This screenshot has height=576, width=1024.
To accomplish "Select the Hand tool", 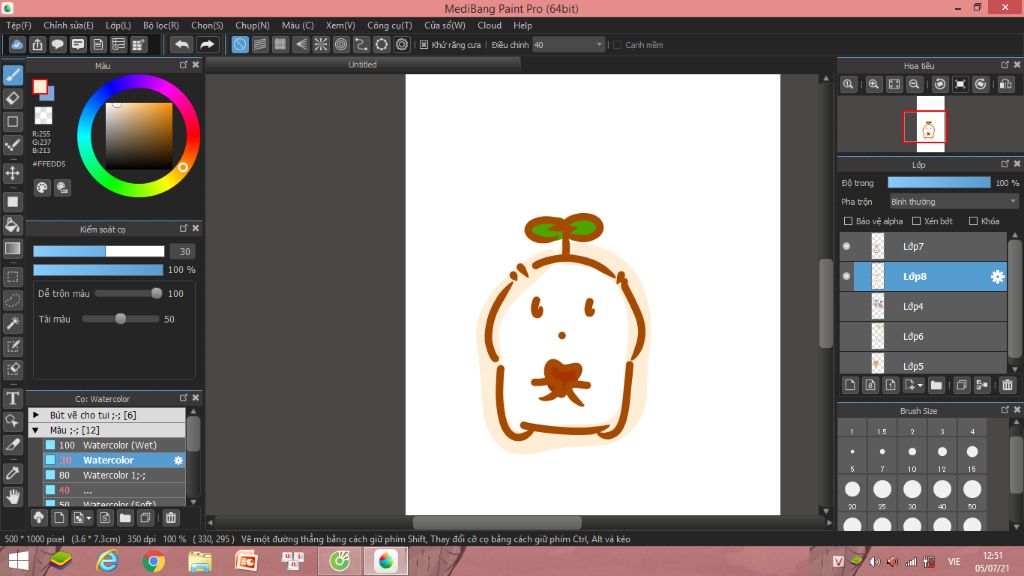I will click(x=13, y=496).
